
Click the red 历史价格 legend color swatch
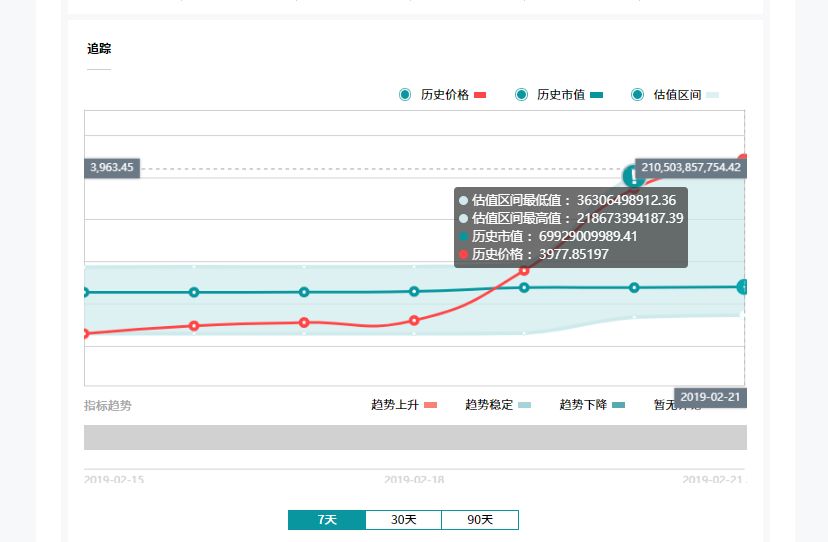coord(480,95)
